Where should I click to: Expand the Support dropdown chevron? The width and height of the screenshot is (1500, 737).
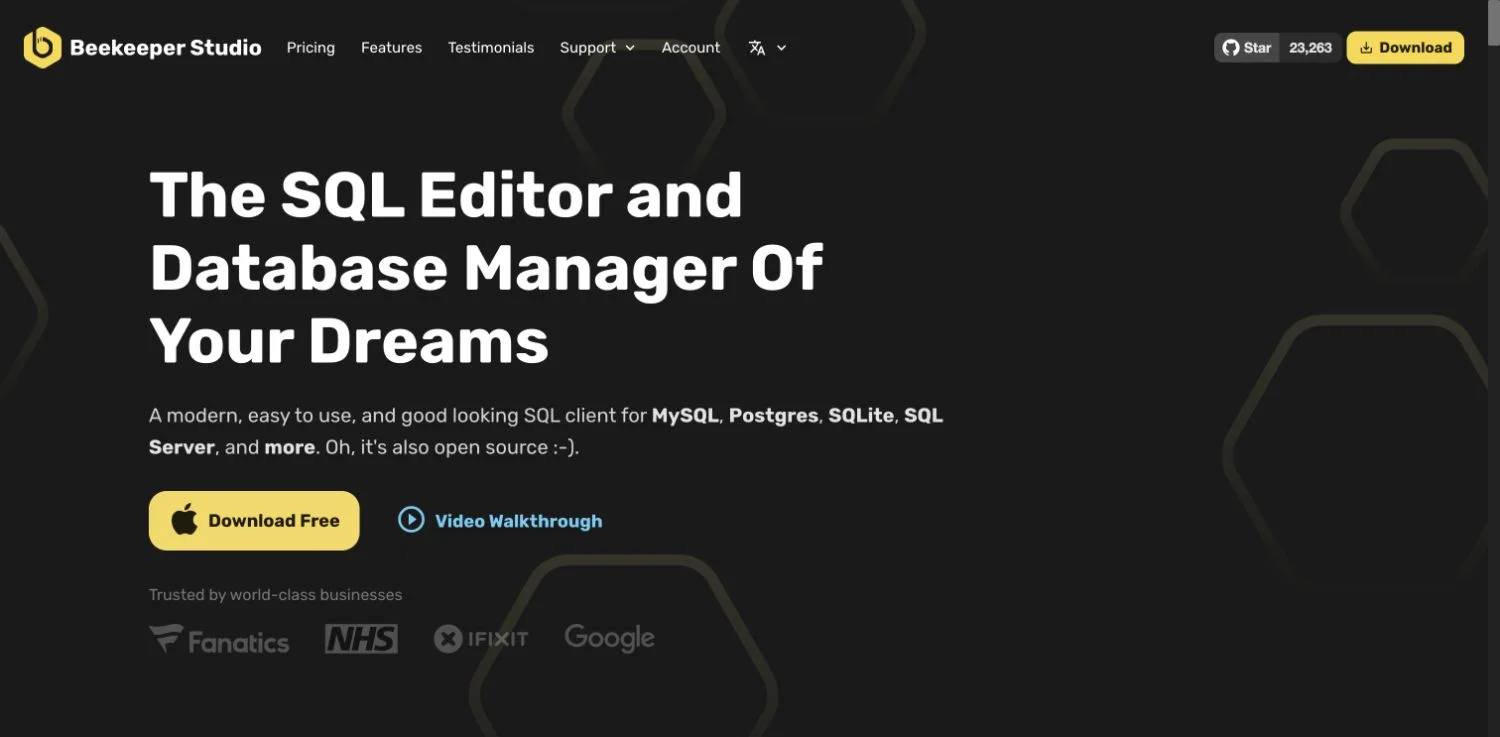tap(630, 48)
